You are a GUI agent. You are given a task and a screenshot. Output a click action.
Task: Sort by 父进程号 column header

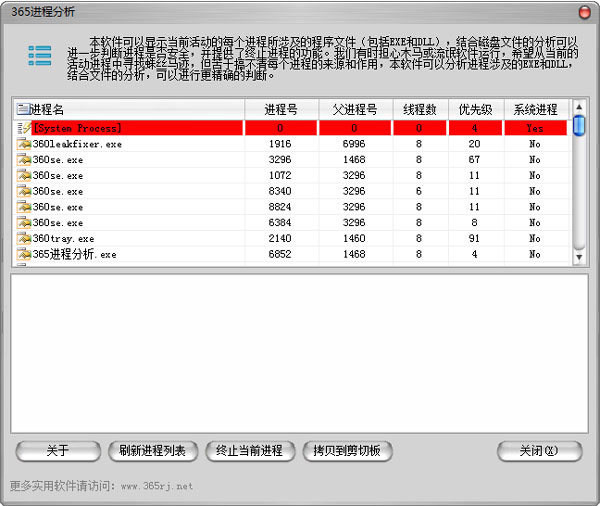tap(355, 109)
